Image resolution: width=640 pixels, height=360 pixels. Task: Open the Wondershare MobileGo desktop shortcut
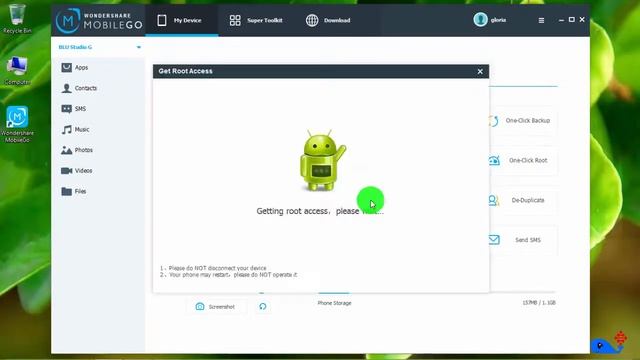click(x=17, y=124)
